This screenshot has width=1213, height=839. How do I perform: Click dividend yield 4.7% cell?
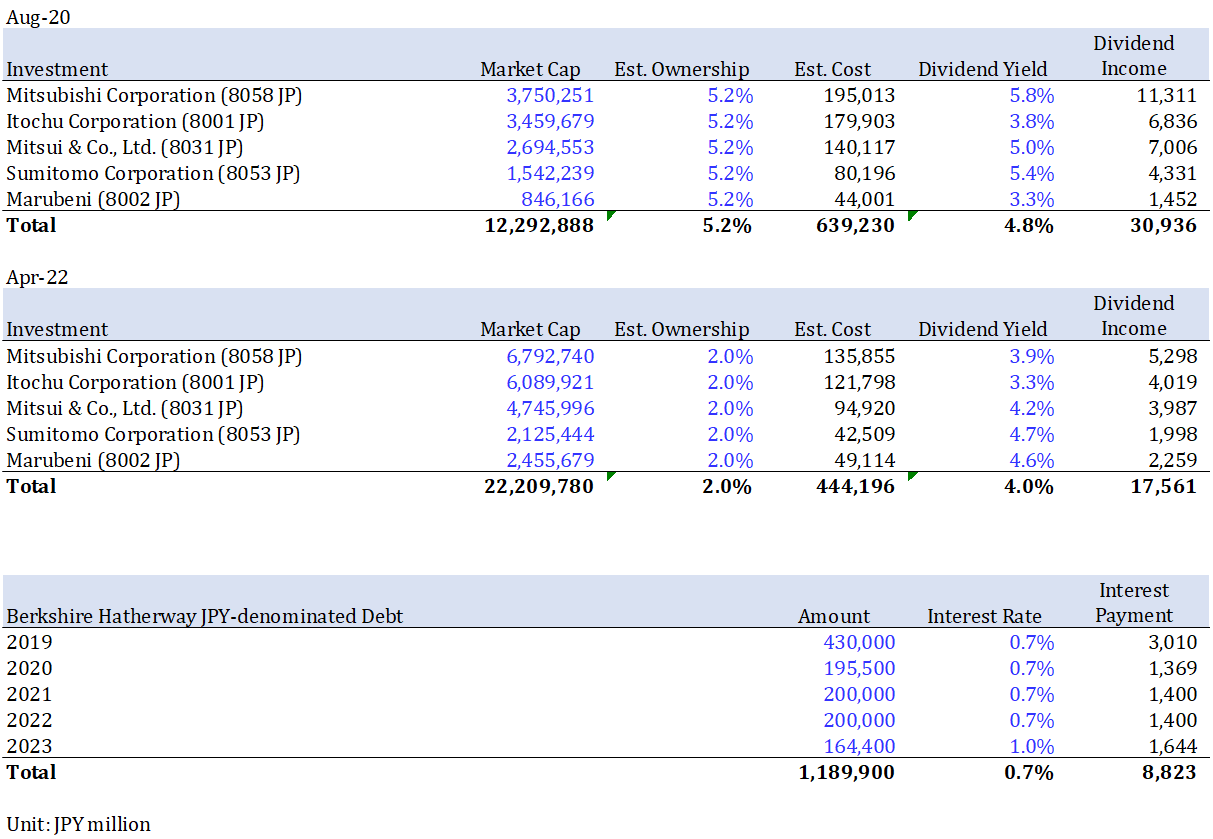1032,434
